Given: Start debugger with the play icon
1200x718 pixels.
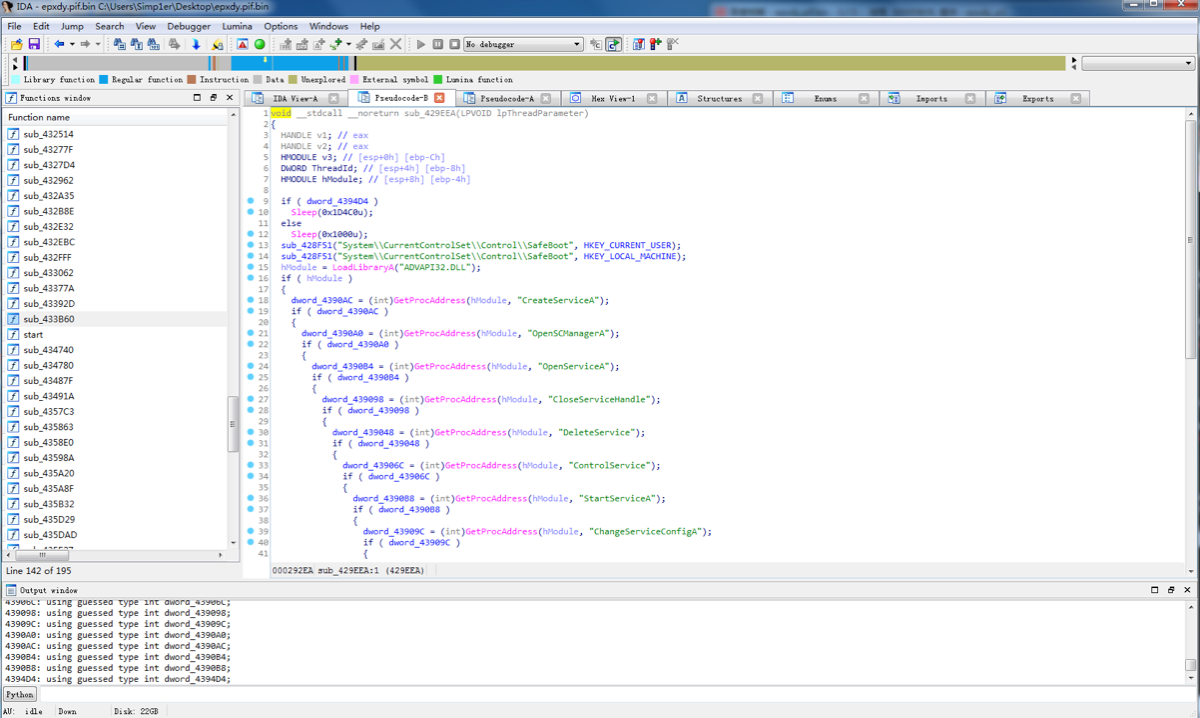Looking at the screenshot, I should 421,44.
